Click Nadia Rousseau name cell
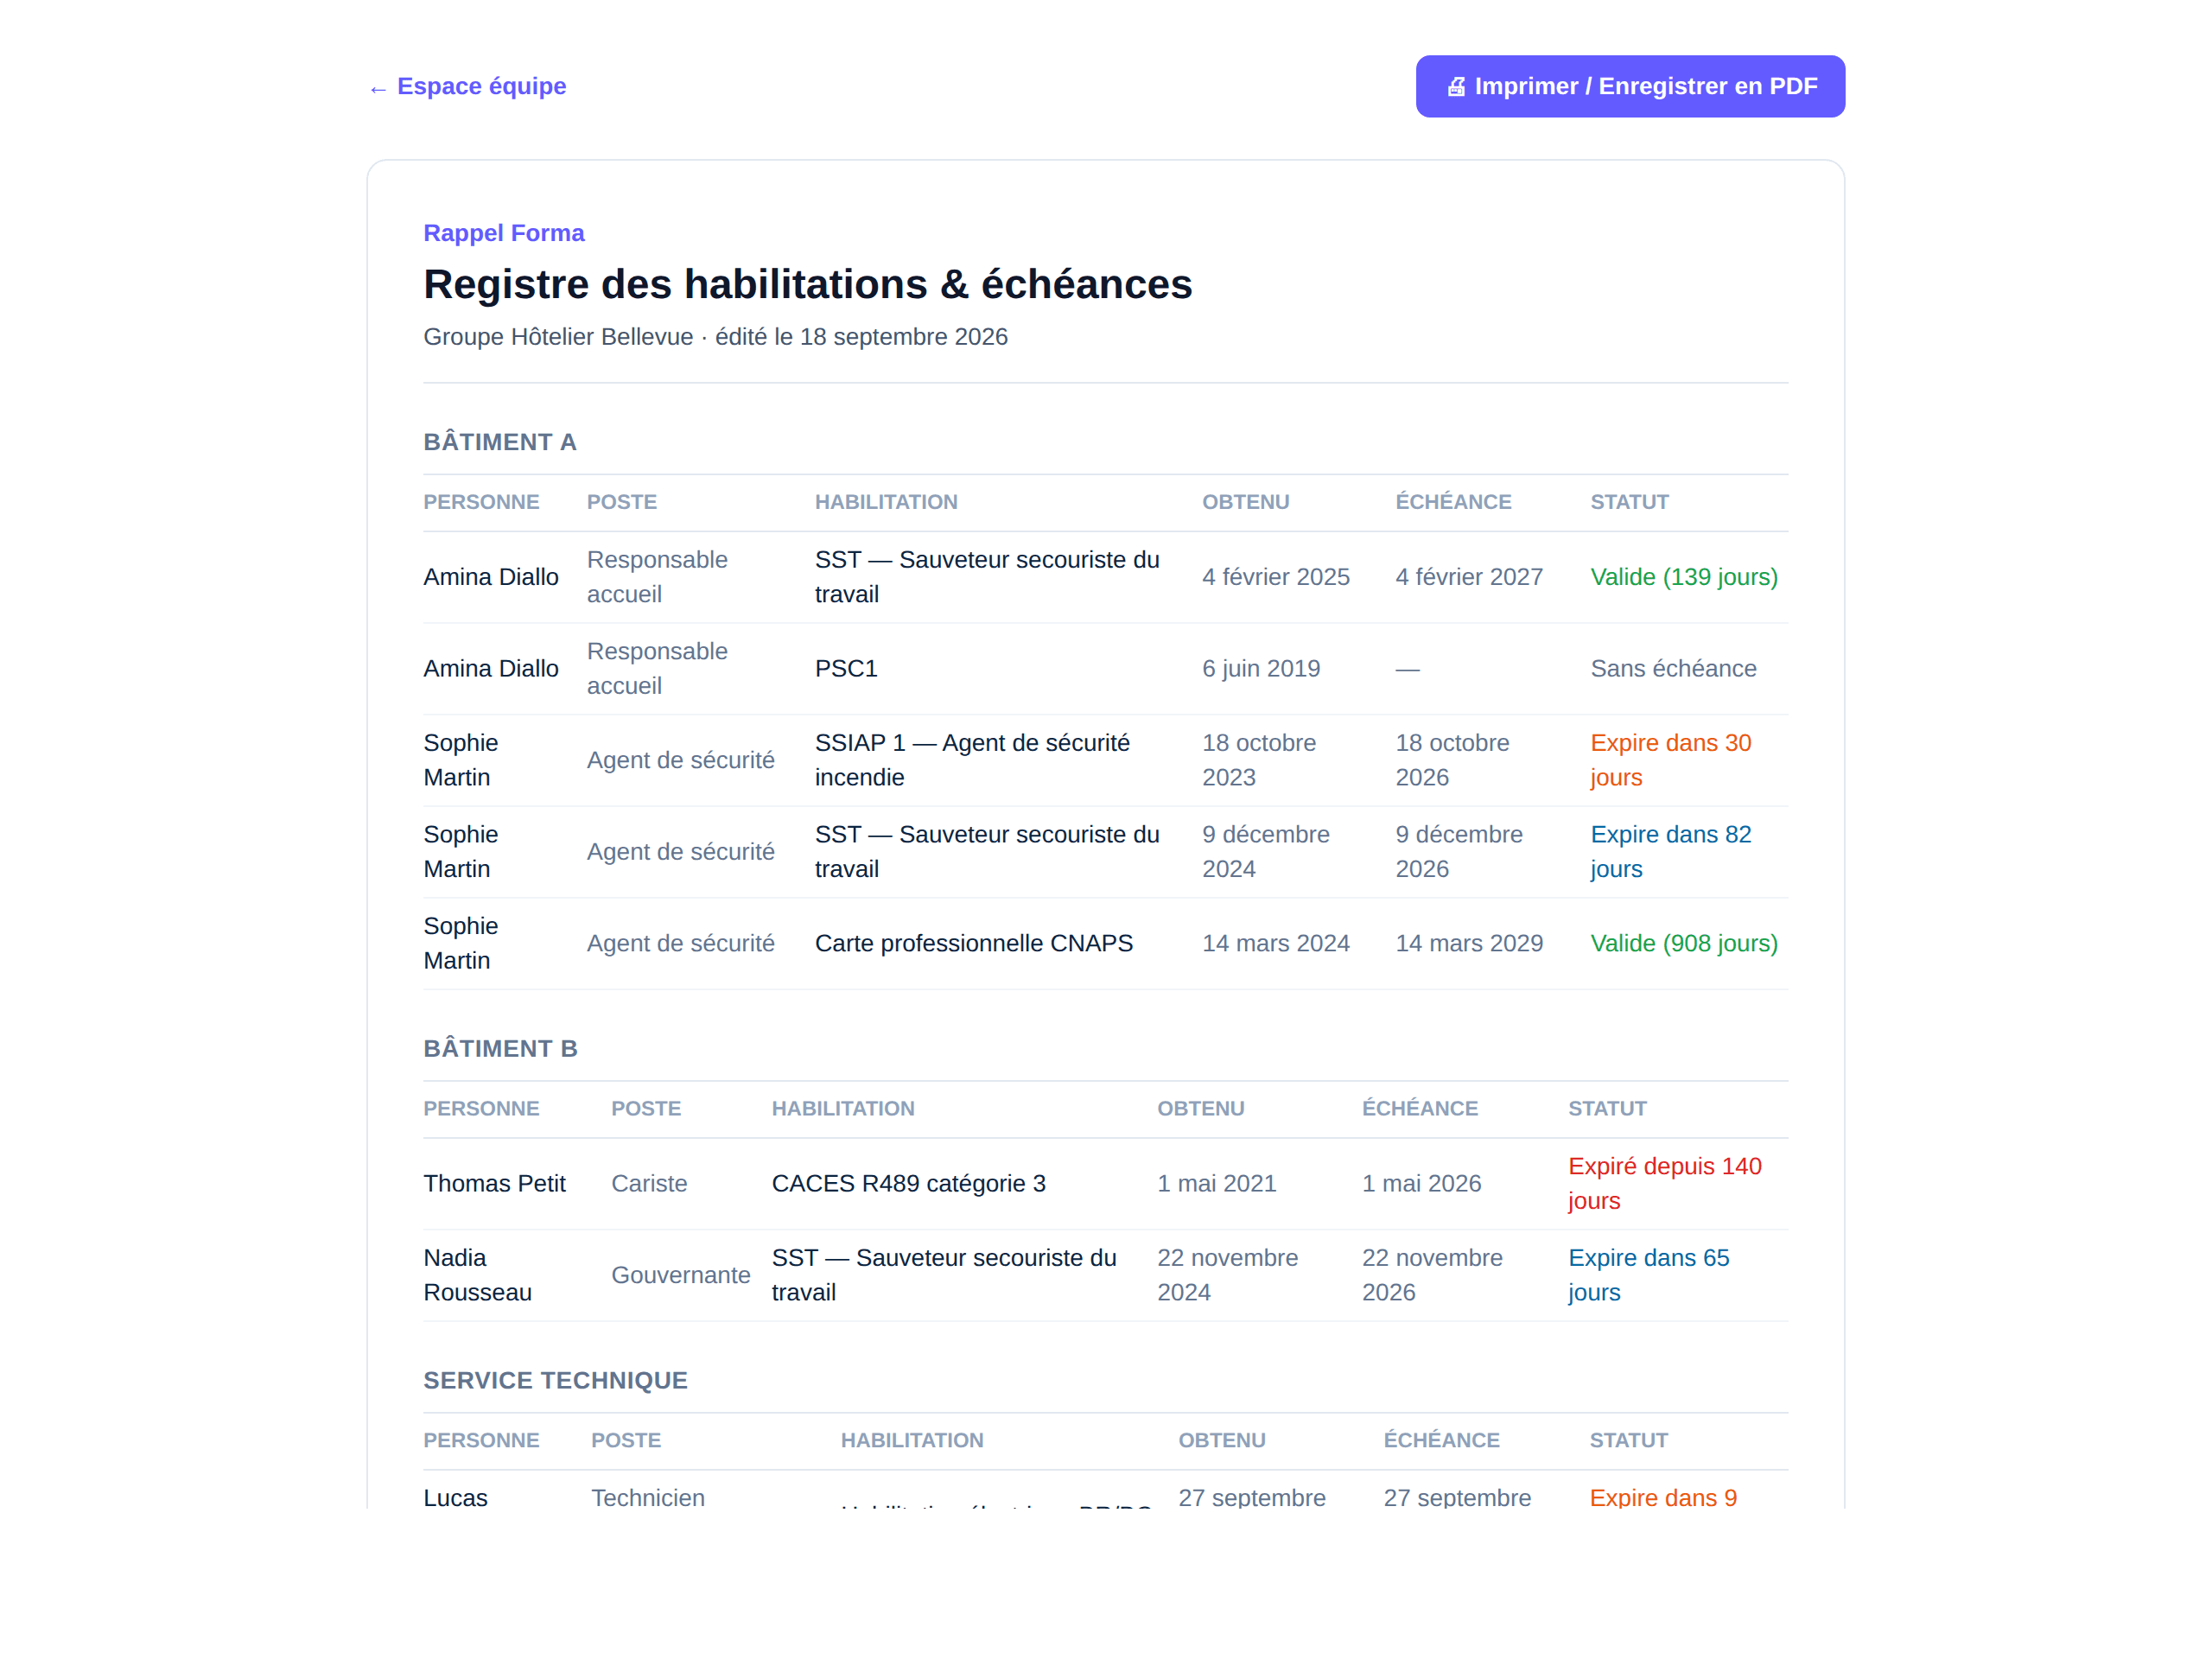Screen dimensions: 2212x1659 coord(478,1275)
